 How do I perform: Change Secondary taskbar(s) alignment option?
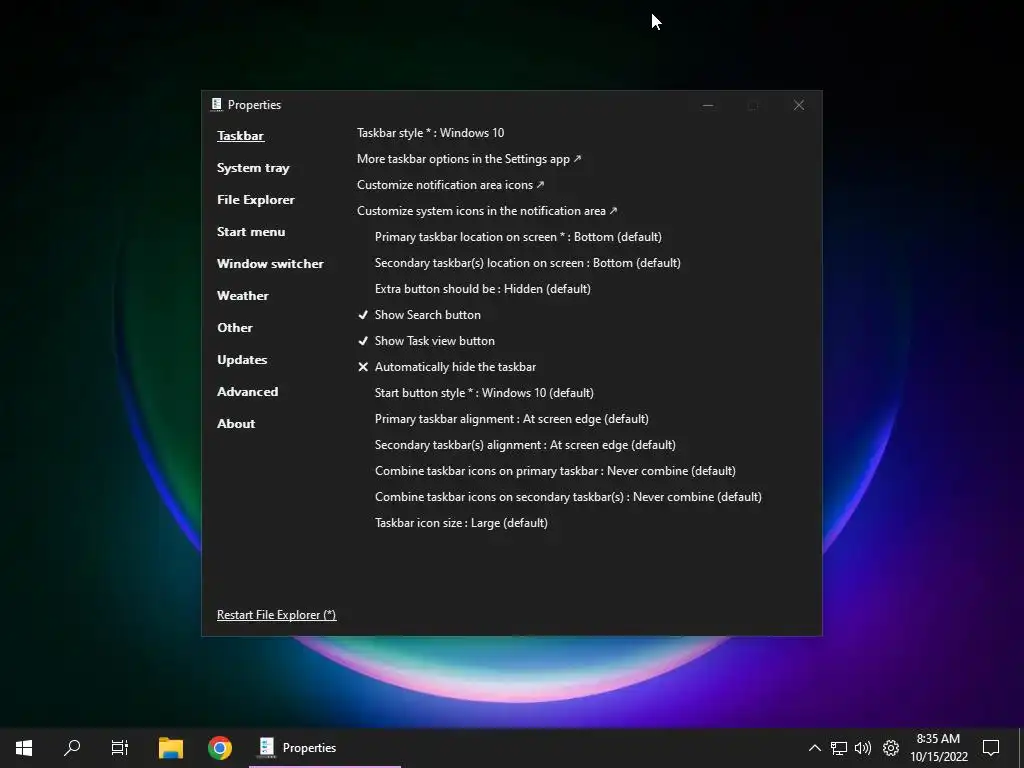[525, 445]
